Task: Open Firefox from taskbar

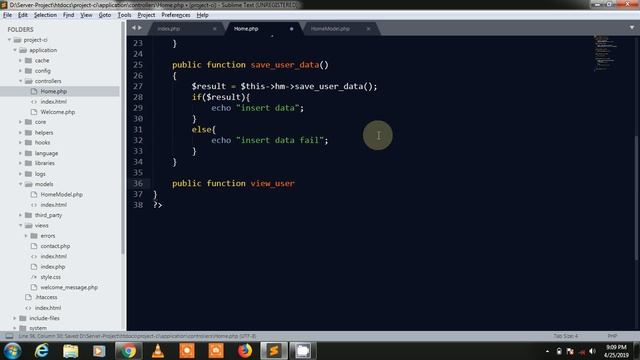Action: (244, 351)
